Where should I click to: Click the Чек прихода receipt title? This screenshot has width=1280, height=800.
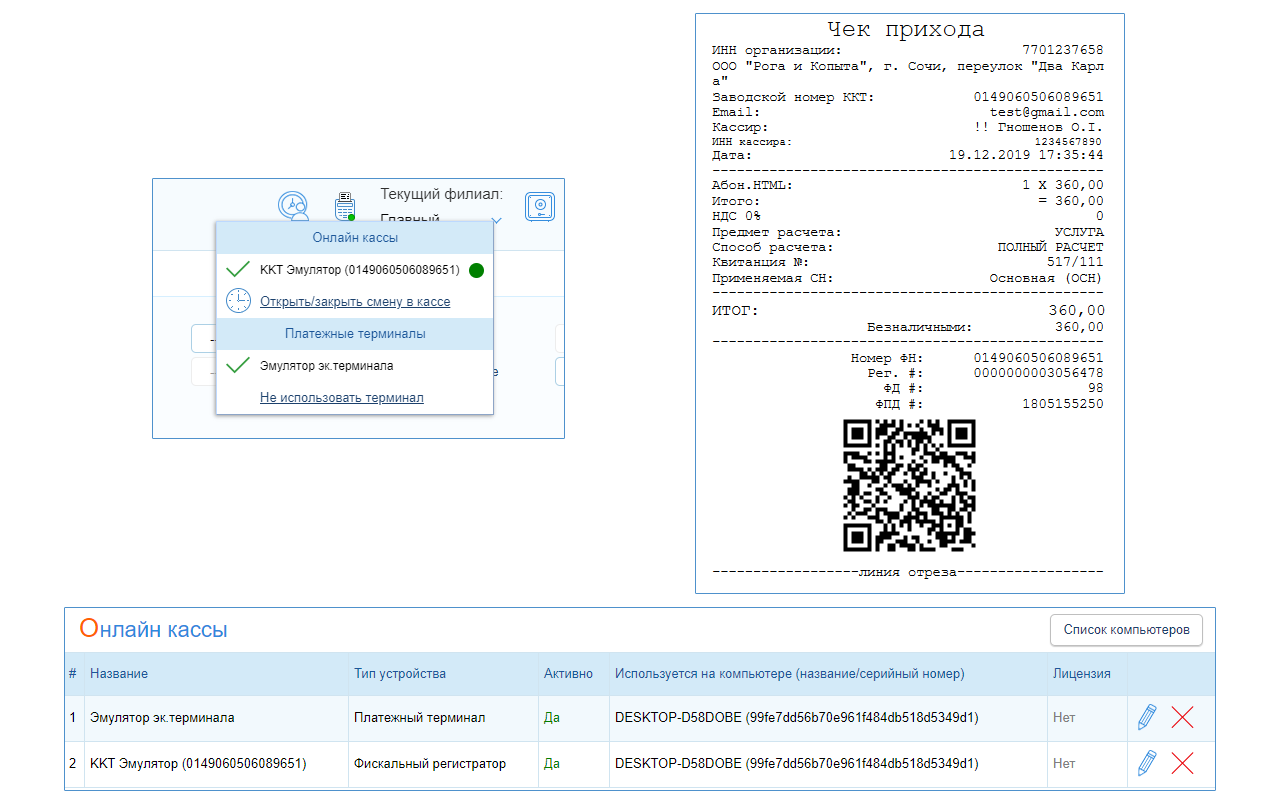(x=906, y=30)
